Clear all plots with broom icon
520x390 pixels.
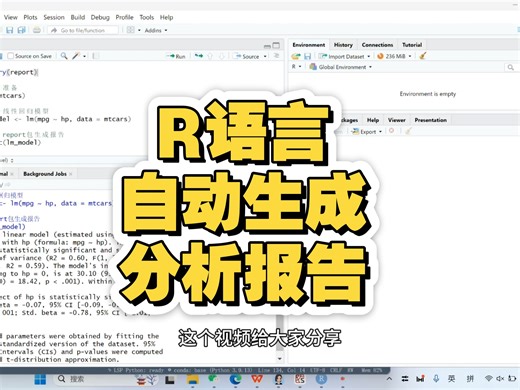point(408,131)
